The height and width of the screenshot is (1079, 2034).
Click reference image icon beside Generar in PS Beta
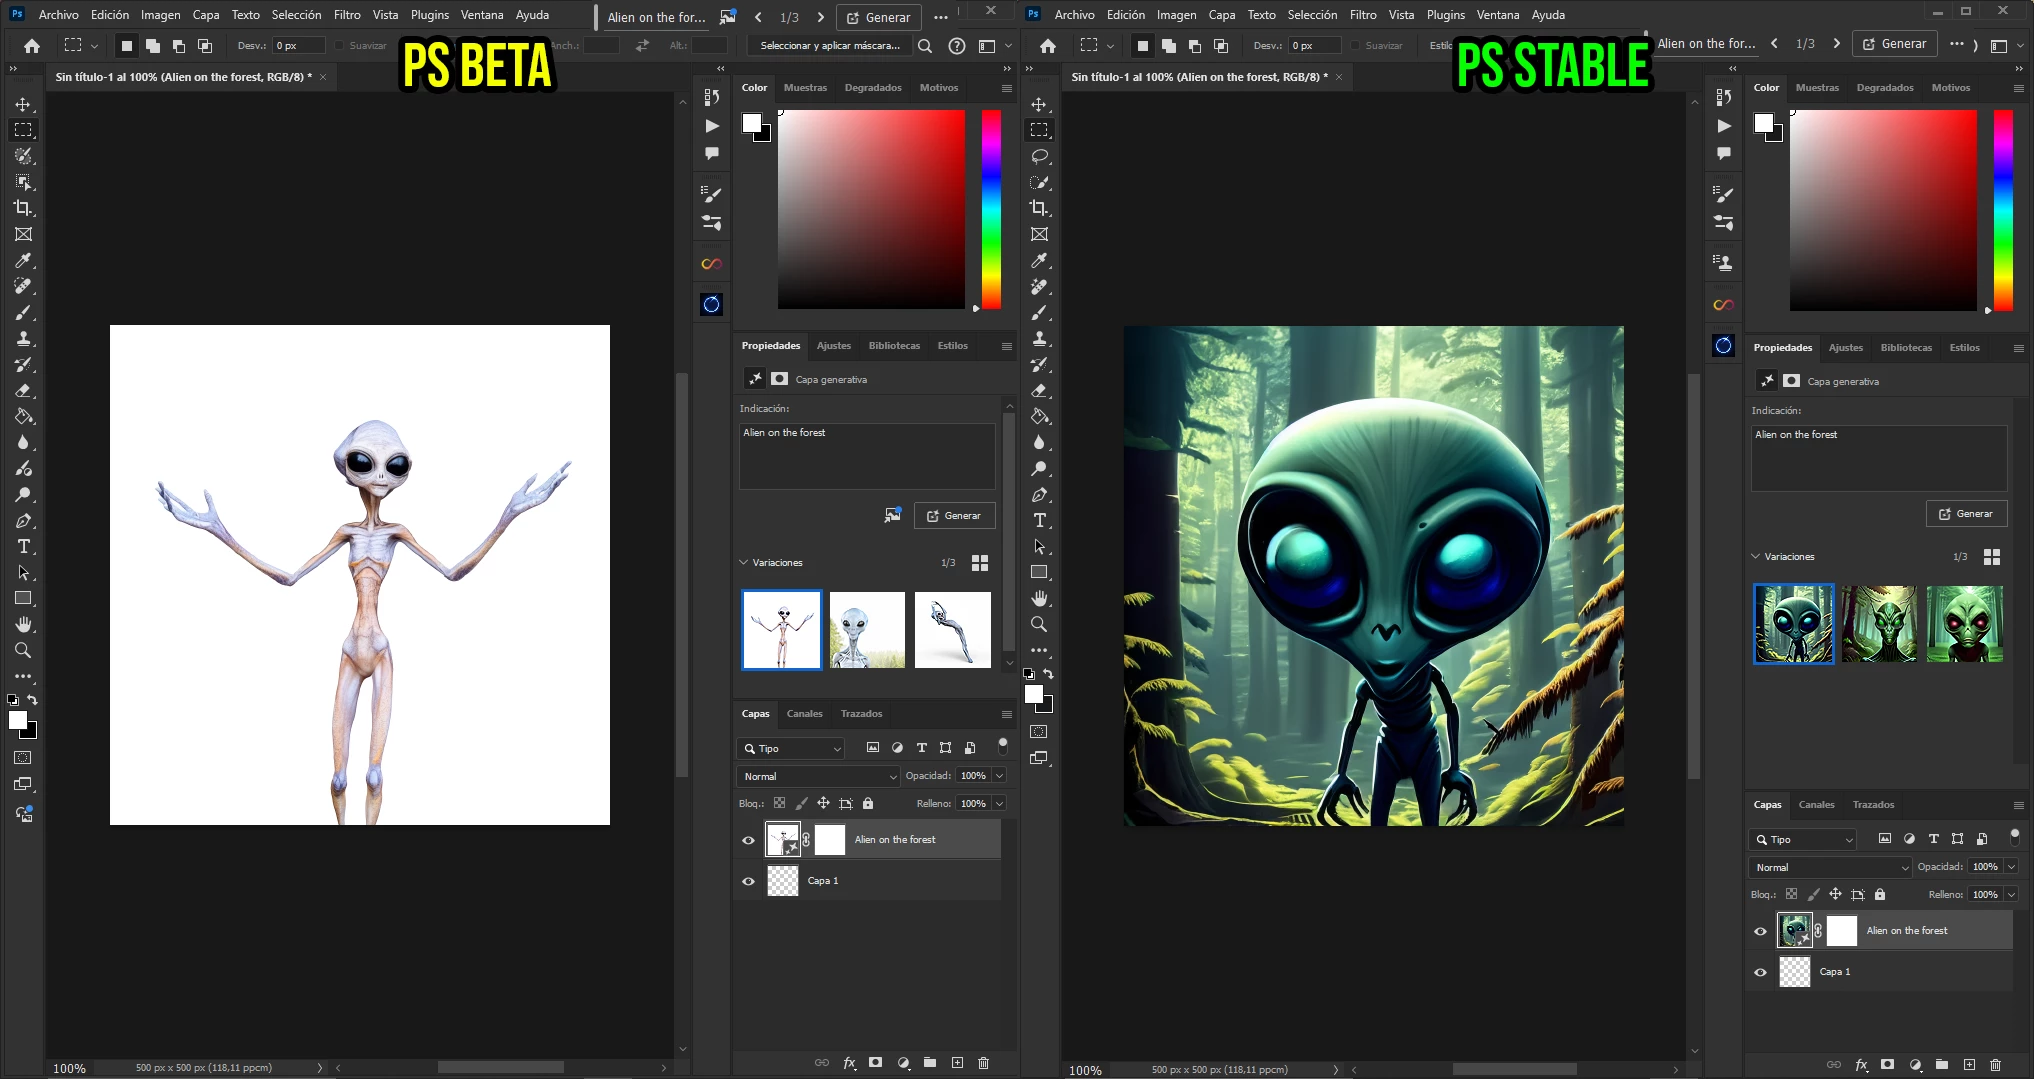[x=892, y=515]
